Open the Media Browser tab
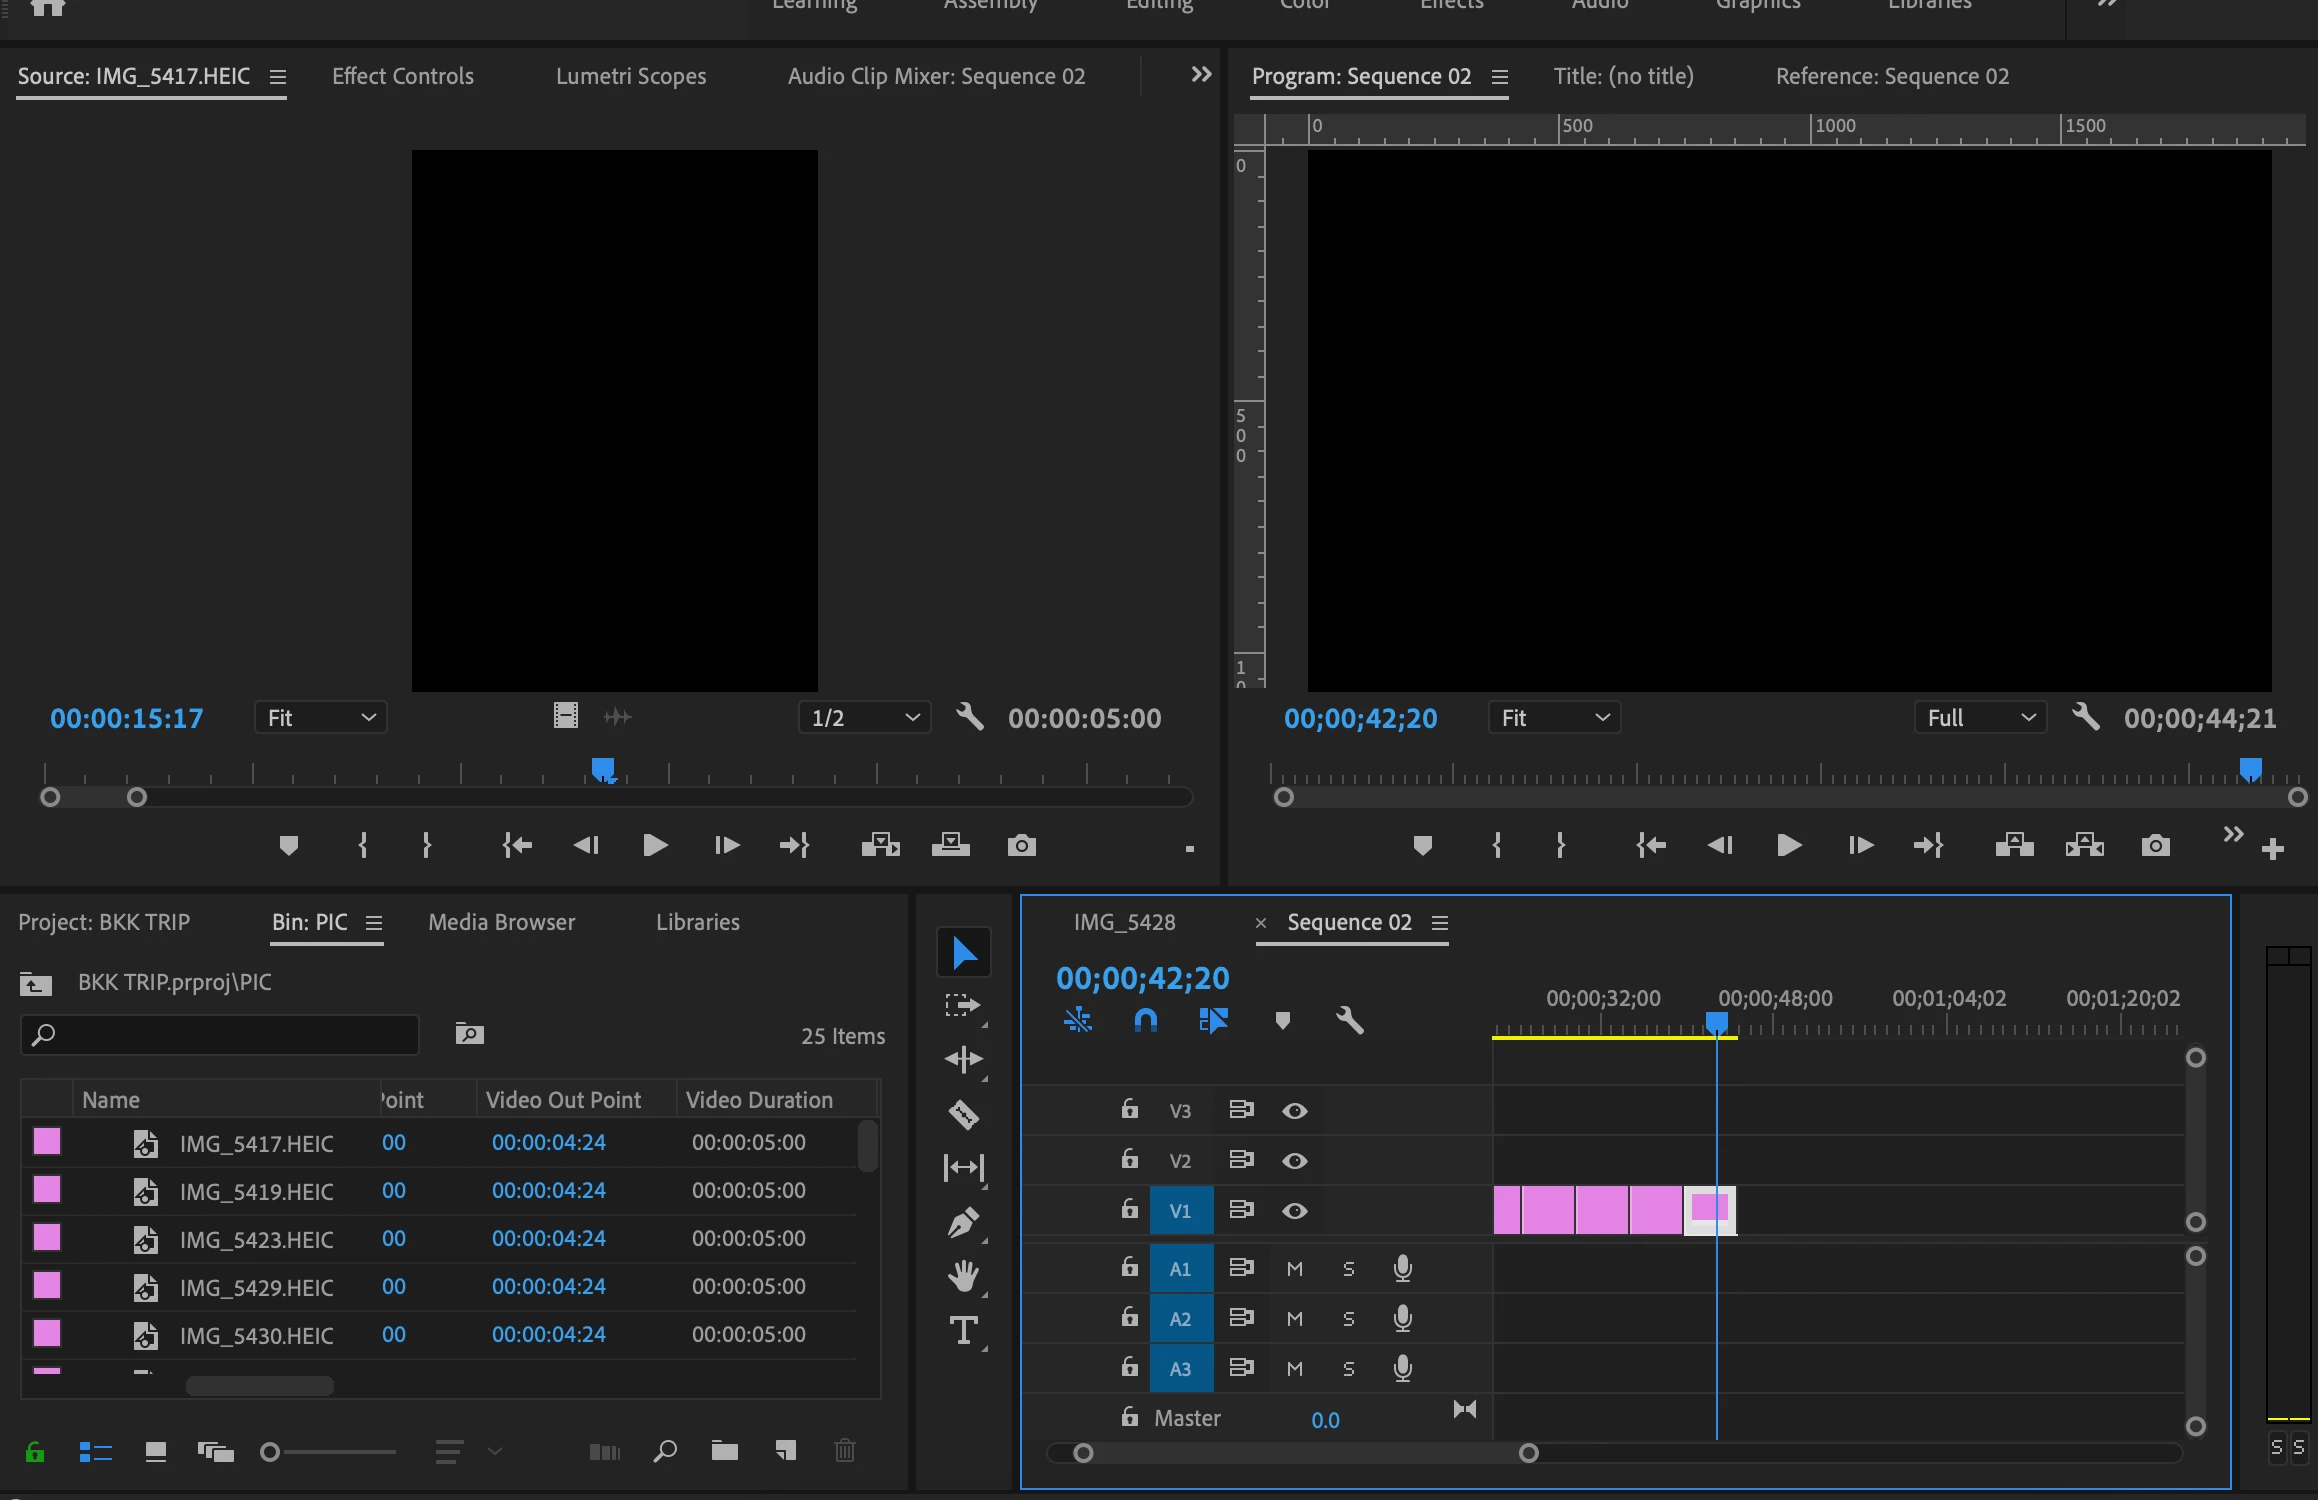Viewport: 2318px width, 1500px height. click(x=501, y=922)
